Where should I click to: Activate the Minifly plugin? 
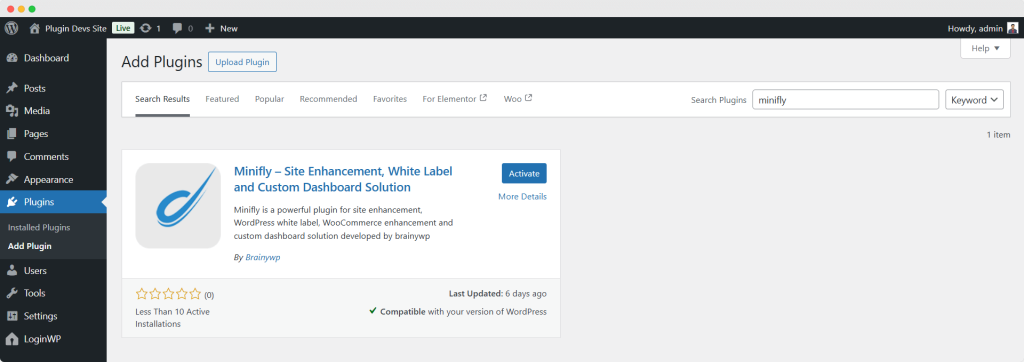[x=524, y=173]
